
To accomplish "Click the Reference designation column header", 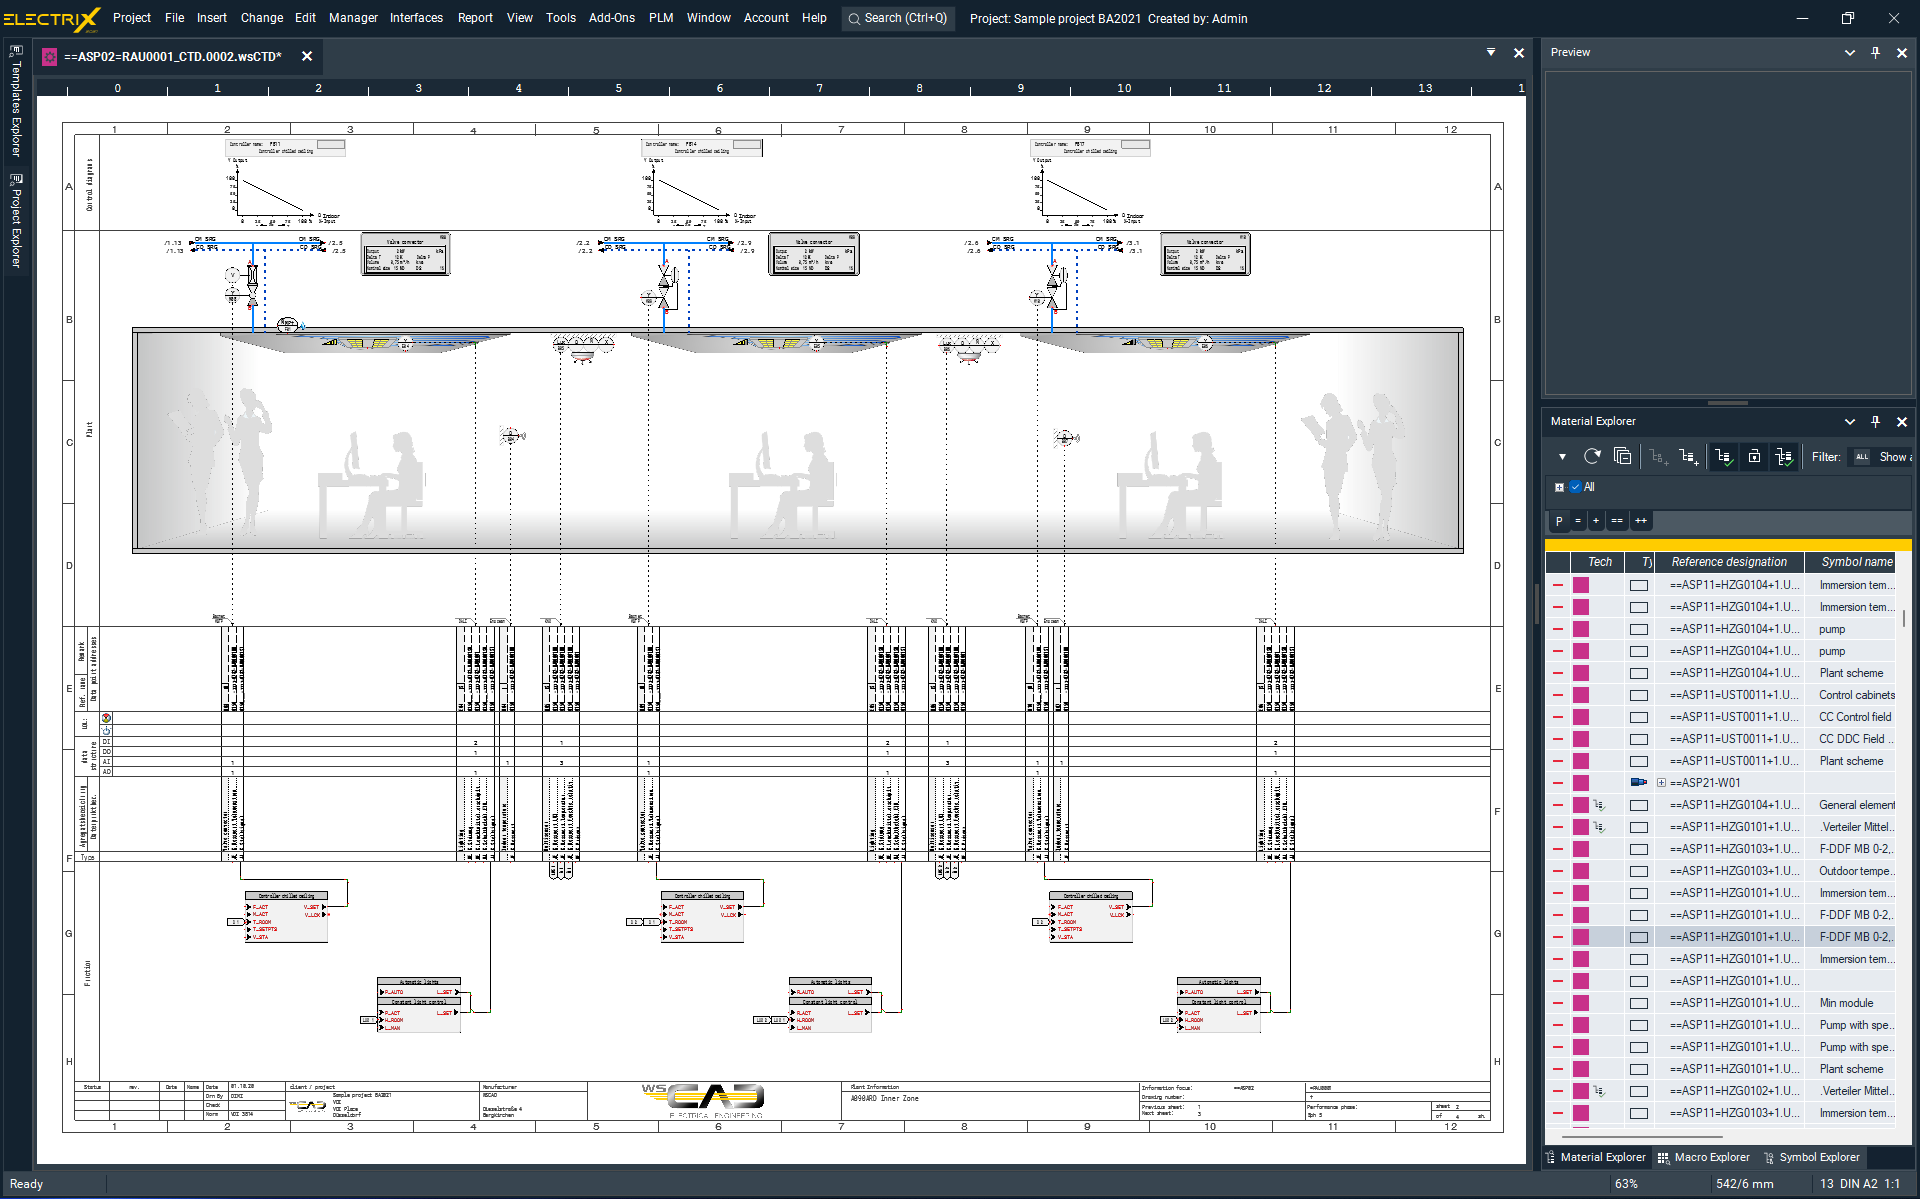I will (x=1728, y=562).
